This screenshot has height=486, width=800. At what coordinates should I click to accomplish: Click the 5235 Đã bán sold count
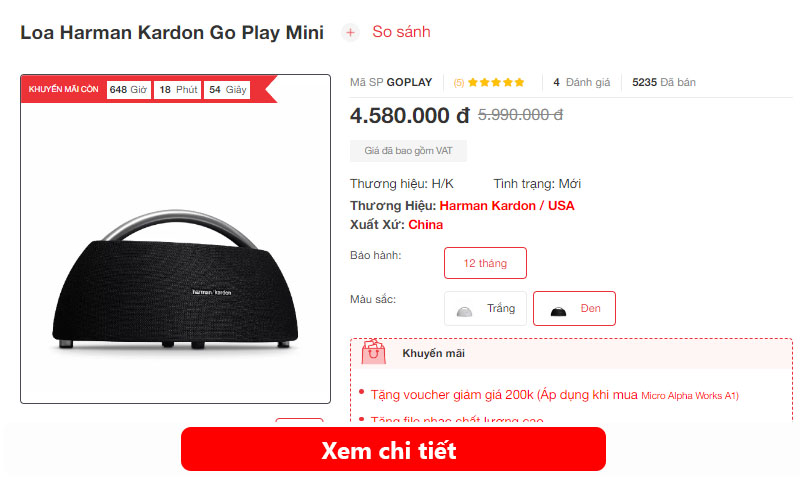[664, 82]
